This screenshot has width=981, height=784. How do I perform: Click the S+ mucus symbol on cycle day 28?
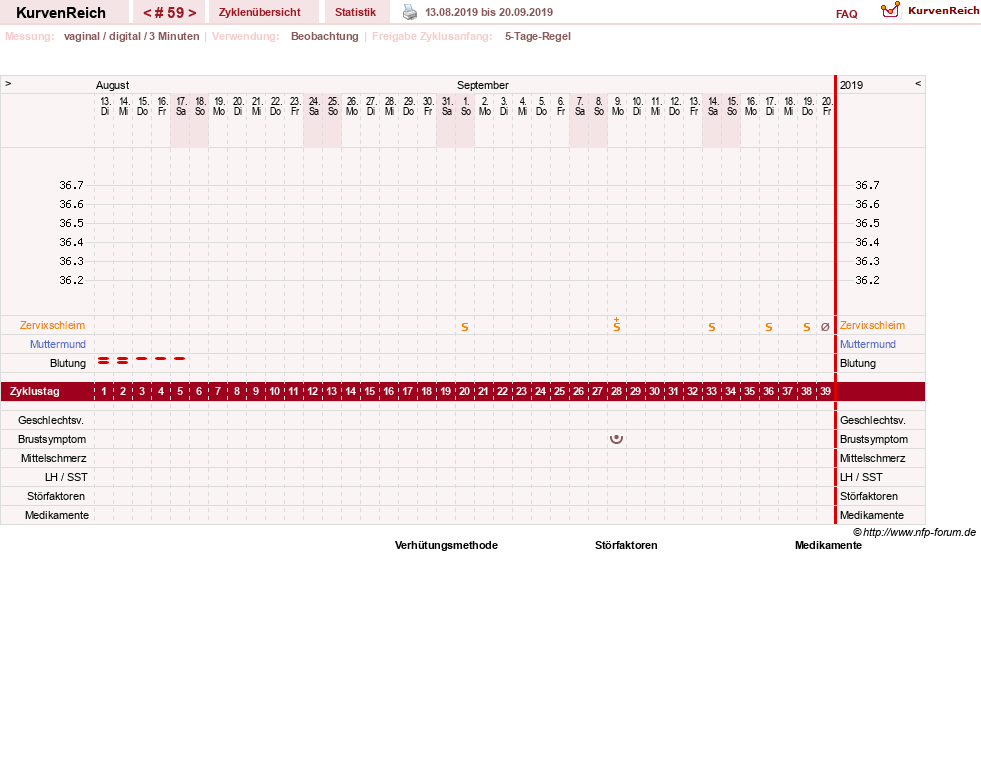[x=617, y=325]
